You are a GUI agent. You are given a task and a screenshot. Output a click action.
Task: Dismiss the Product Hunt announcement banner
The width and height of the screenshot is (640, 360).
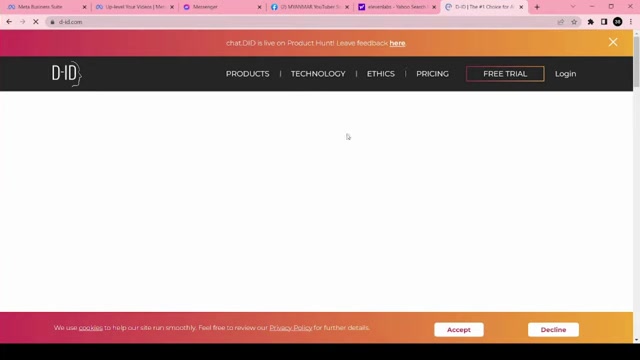(613, 42)
